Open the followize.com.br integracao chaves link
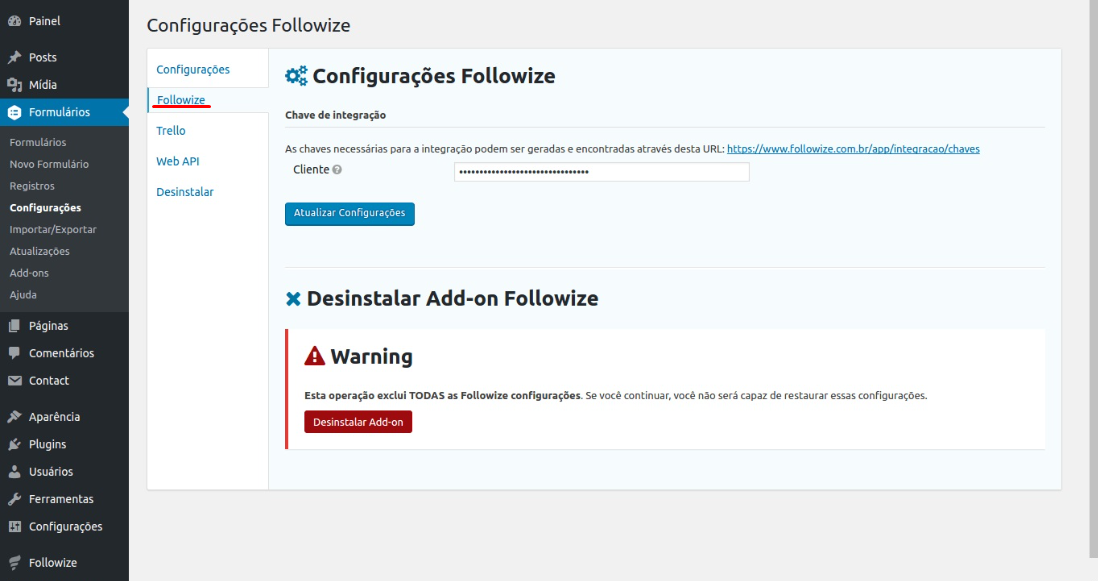1098x581 pixels. 853,149
